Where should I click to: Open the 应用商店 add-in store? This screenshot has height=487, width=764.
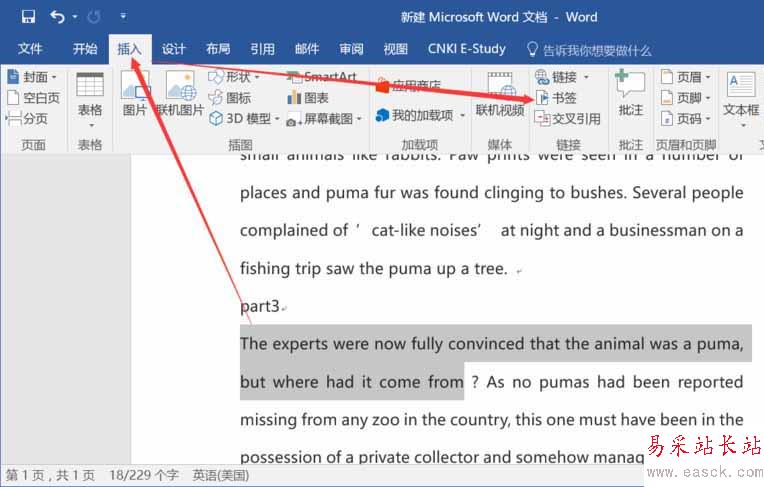pyautogui.click(x=408, y=87)
